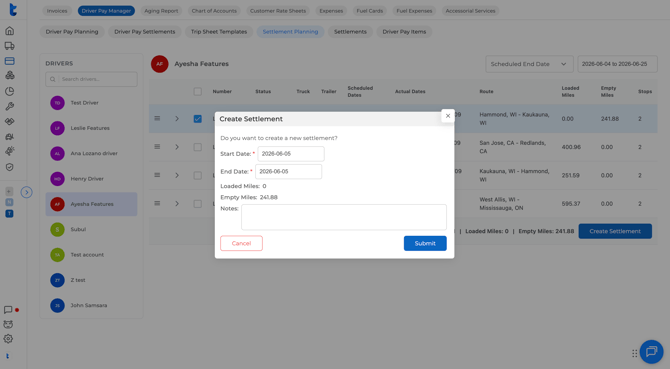
Task: Click the Search drivers input
Action: 91,79
